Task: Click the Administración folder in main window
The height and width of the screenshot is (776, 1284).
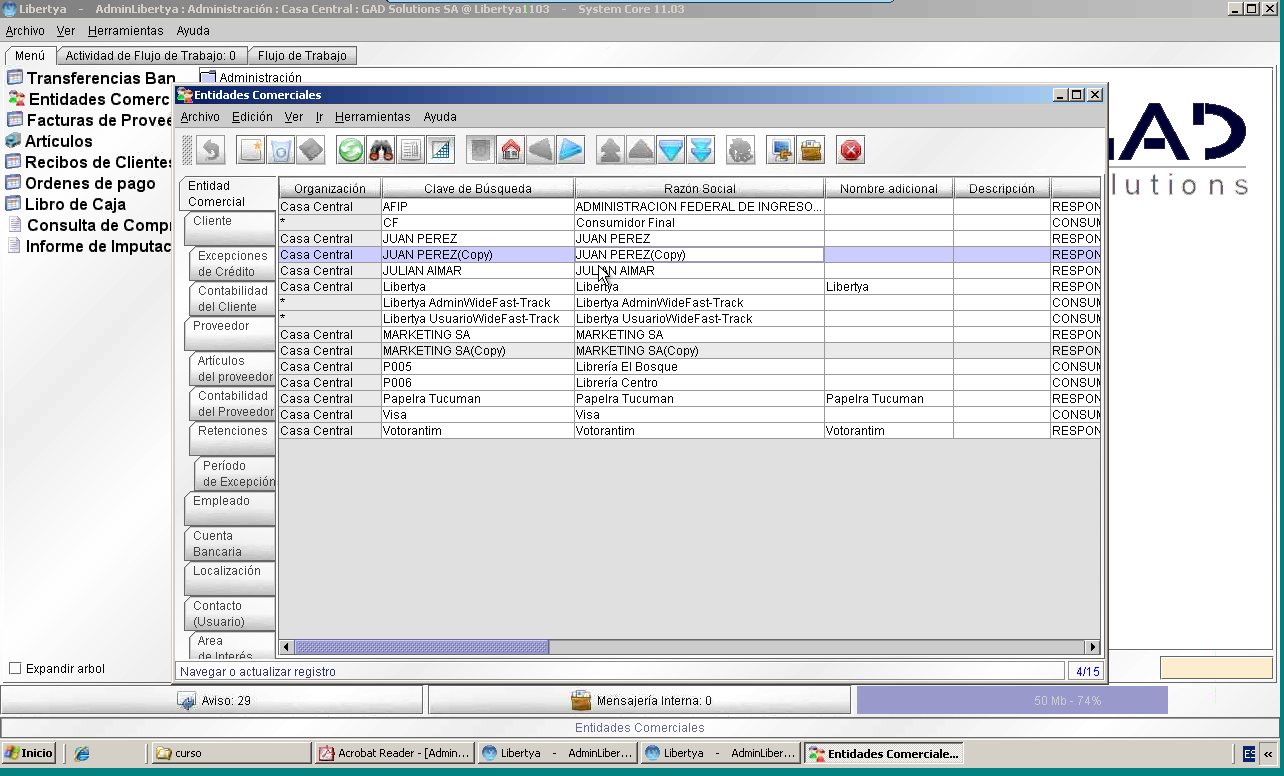Action: [251, 77]
